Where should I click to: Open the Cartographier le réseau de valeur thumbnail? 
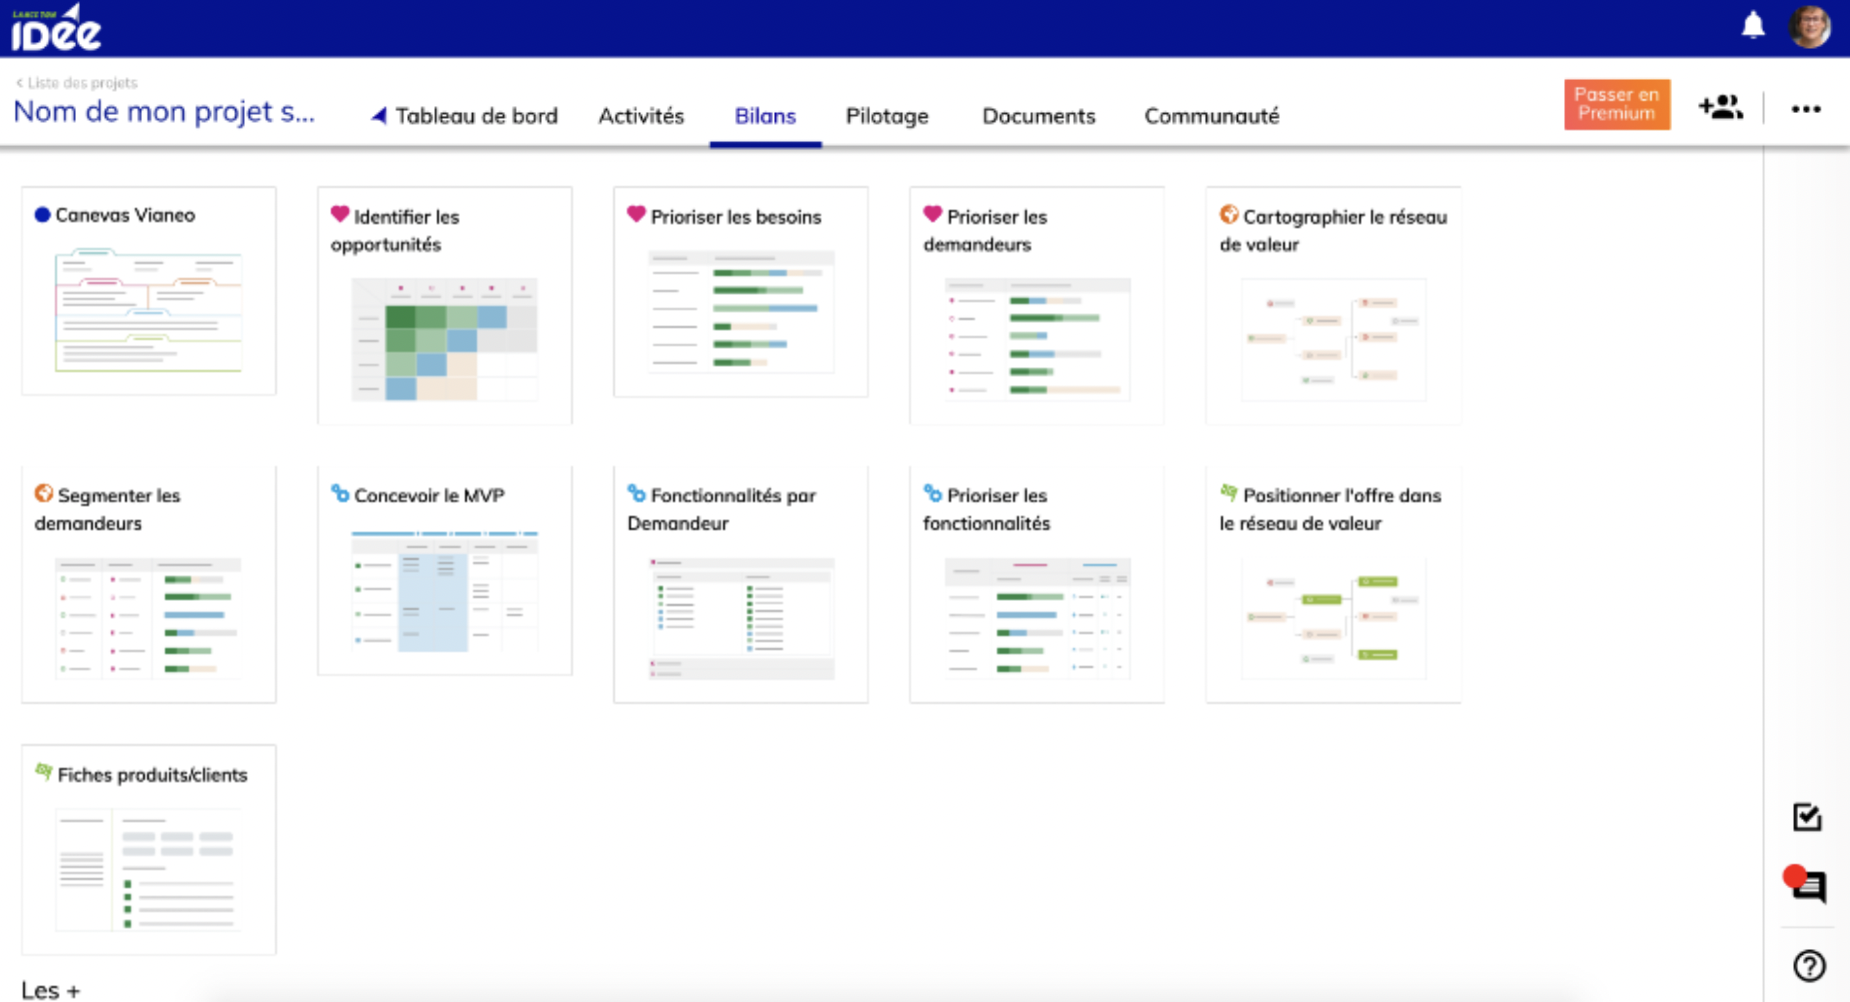pos(1333,339)
